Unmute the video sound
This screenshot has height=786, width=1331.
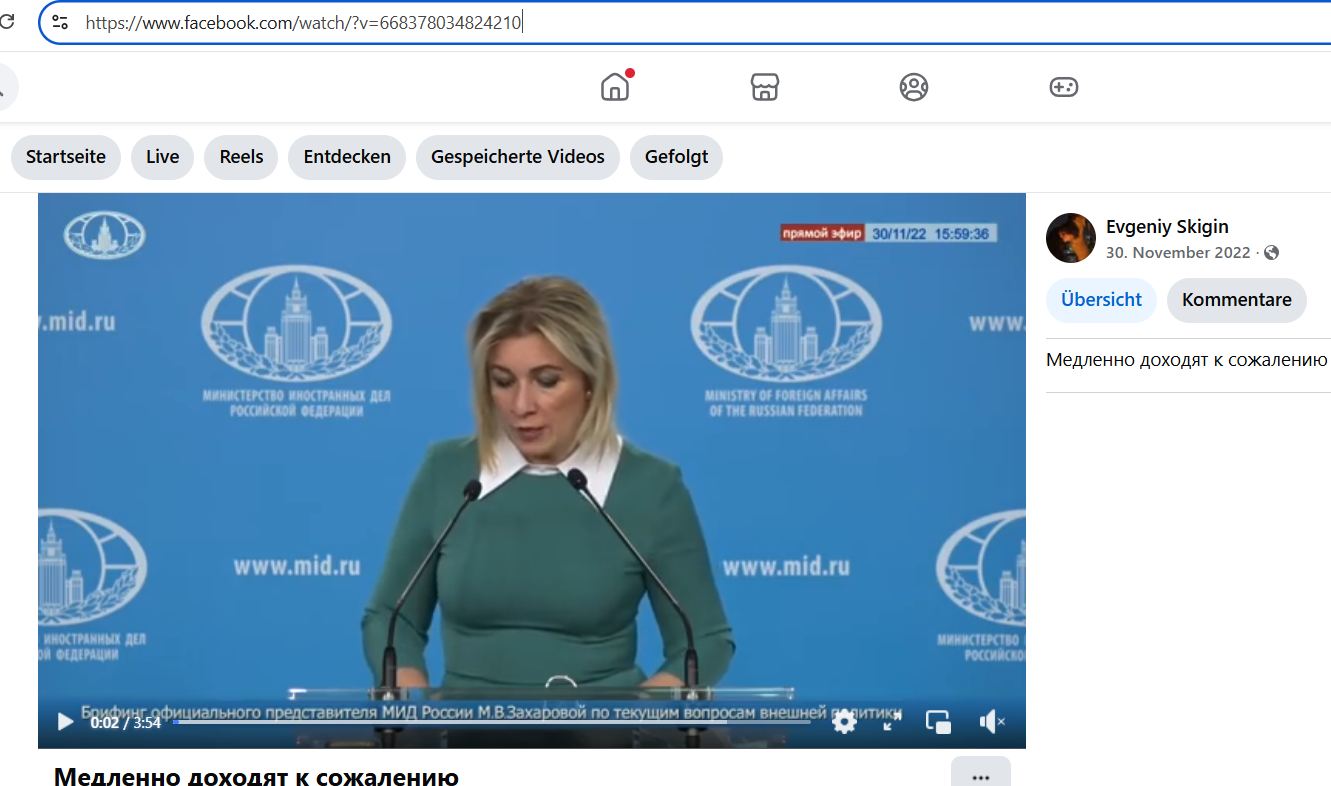pyautogui.click(x=991, y=721)
